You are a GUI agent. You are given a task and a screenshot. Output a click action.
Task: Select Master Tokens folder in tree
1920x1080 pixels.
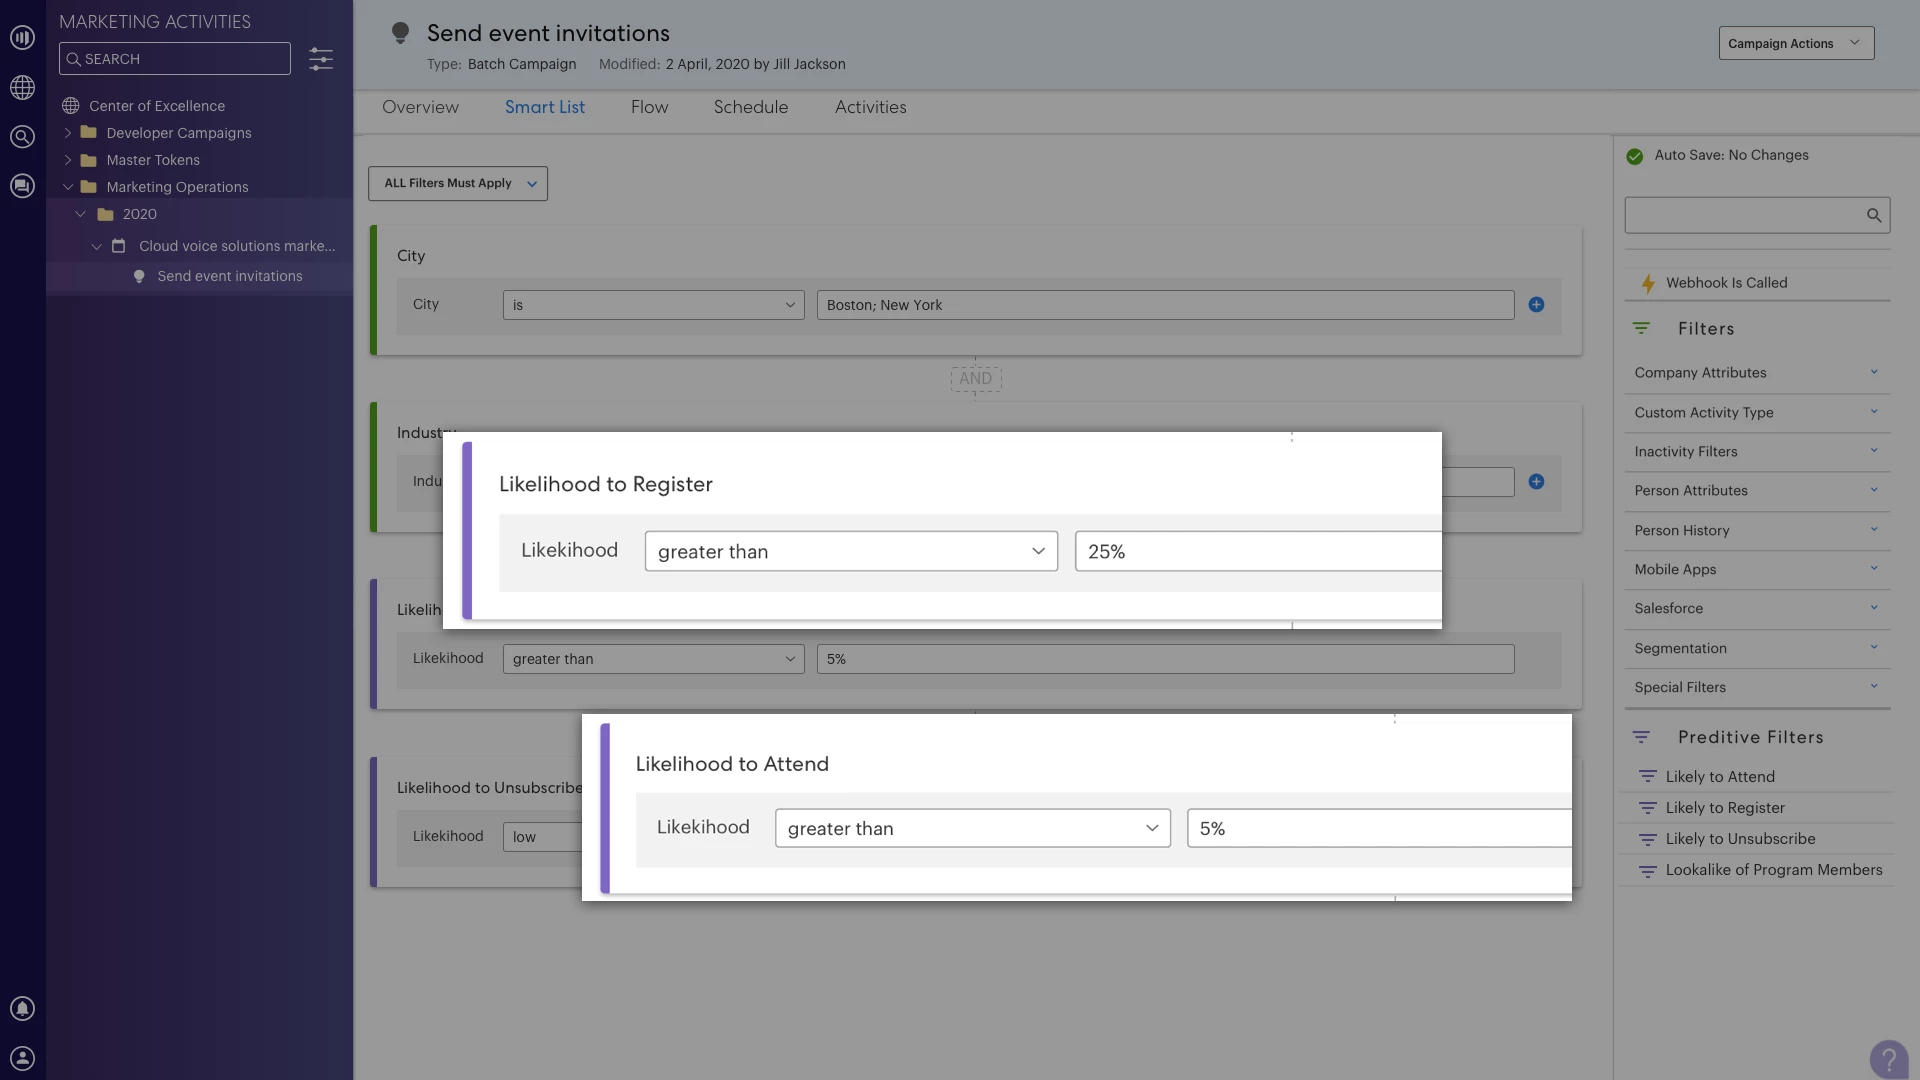(x=153, y=160)
